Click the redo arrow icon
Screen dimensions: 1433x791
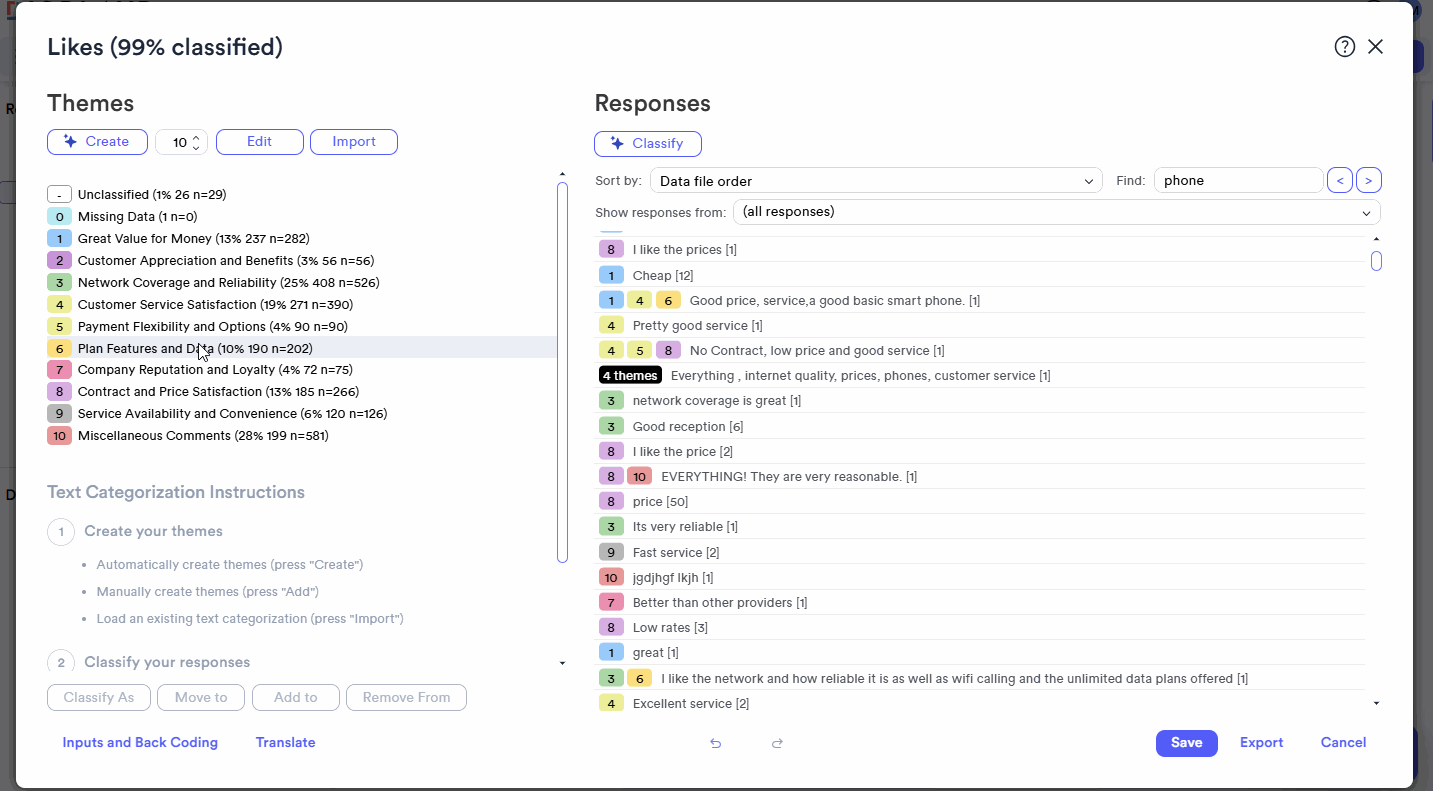click(777, 743)
